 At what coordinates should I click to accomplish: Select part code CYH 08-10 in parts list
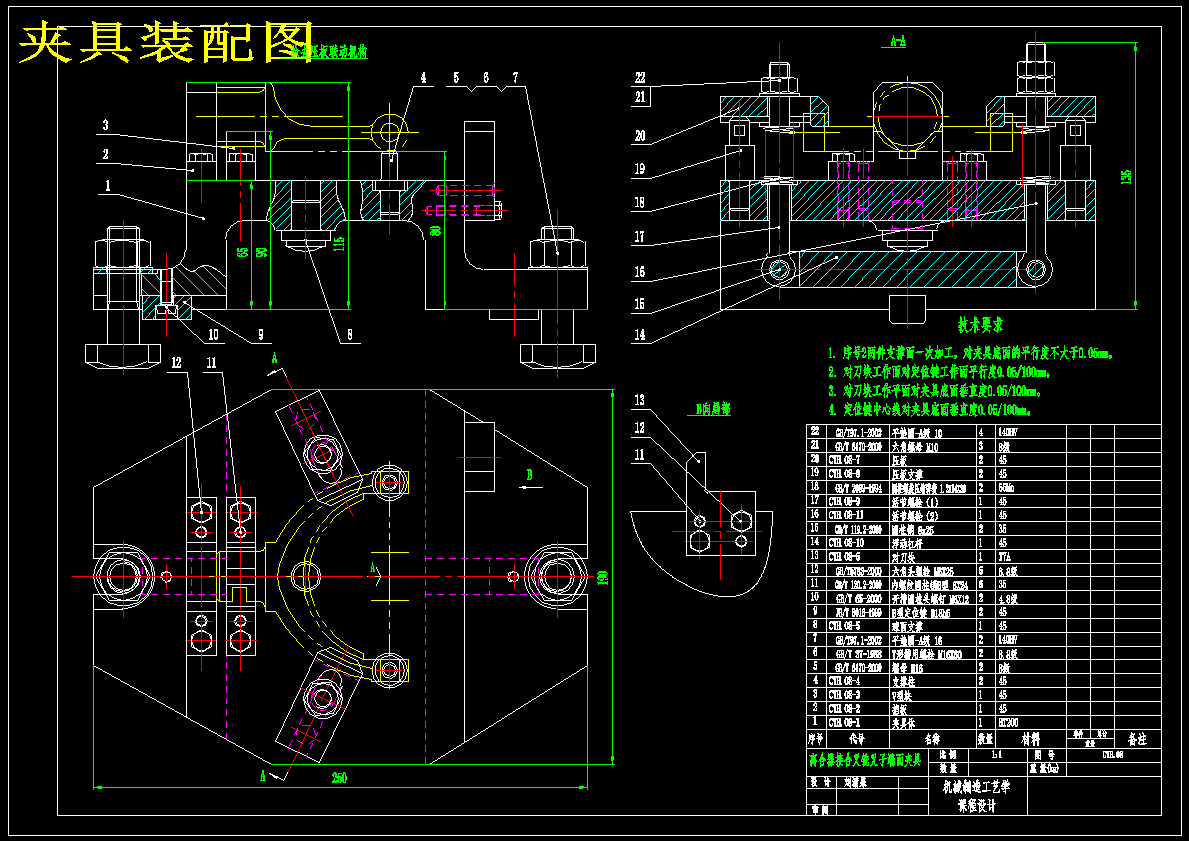pyautogui.click(x=846, y=542)
